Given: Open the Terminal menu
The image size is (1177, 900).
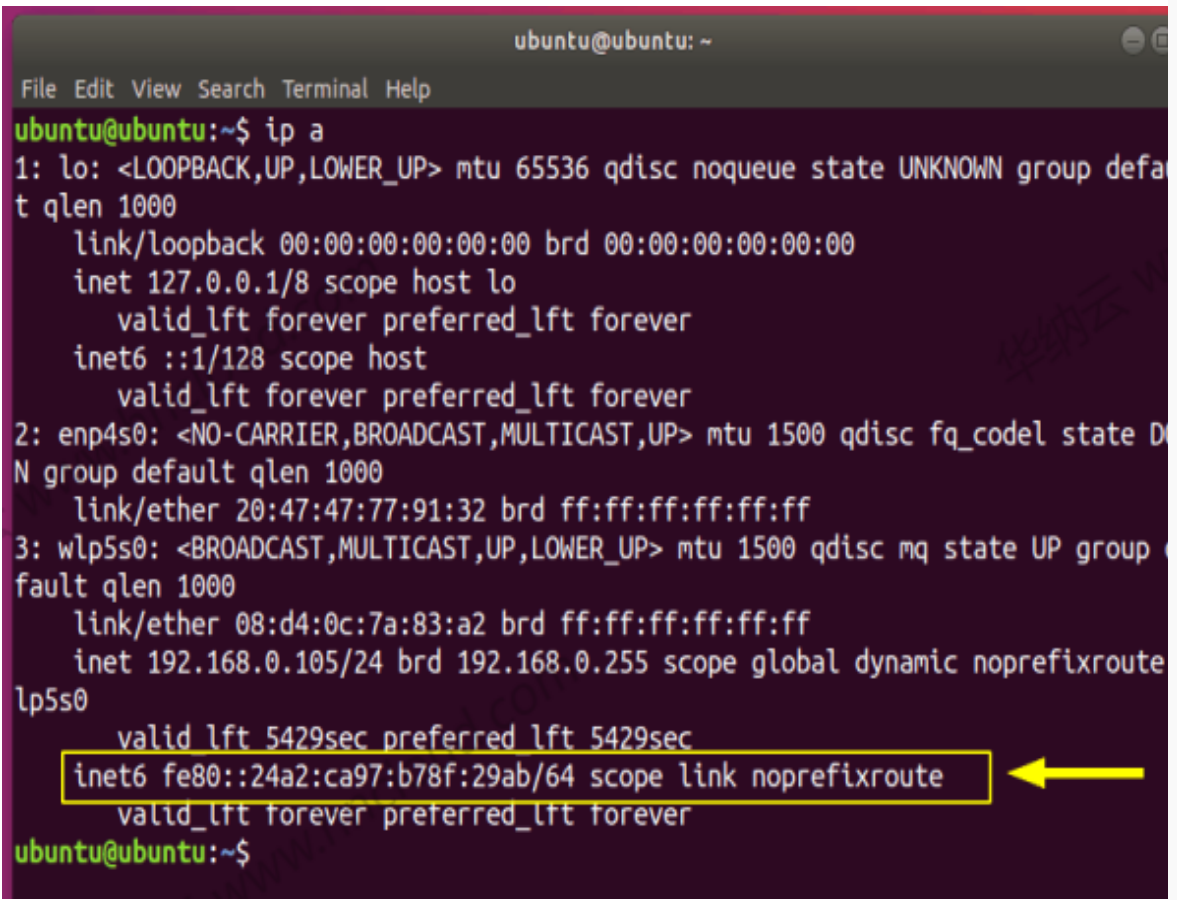Looking at the screenshot, I should tap(325, 89).
